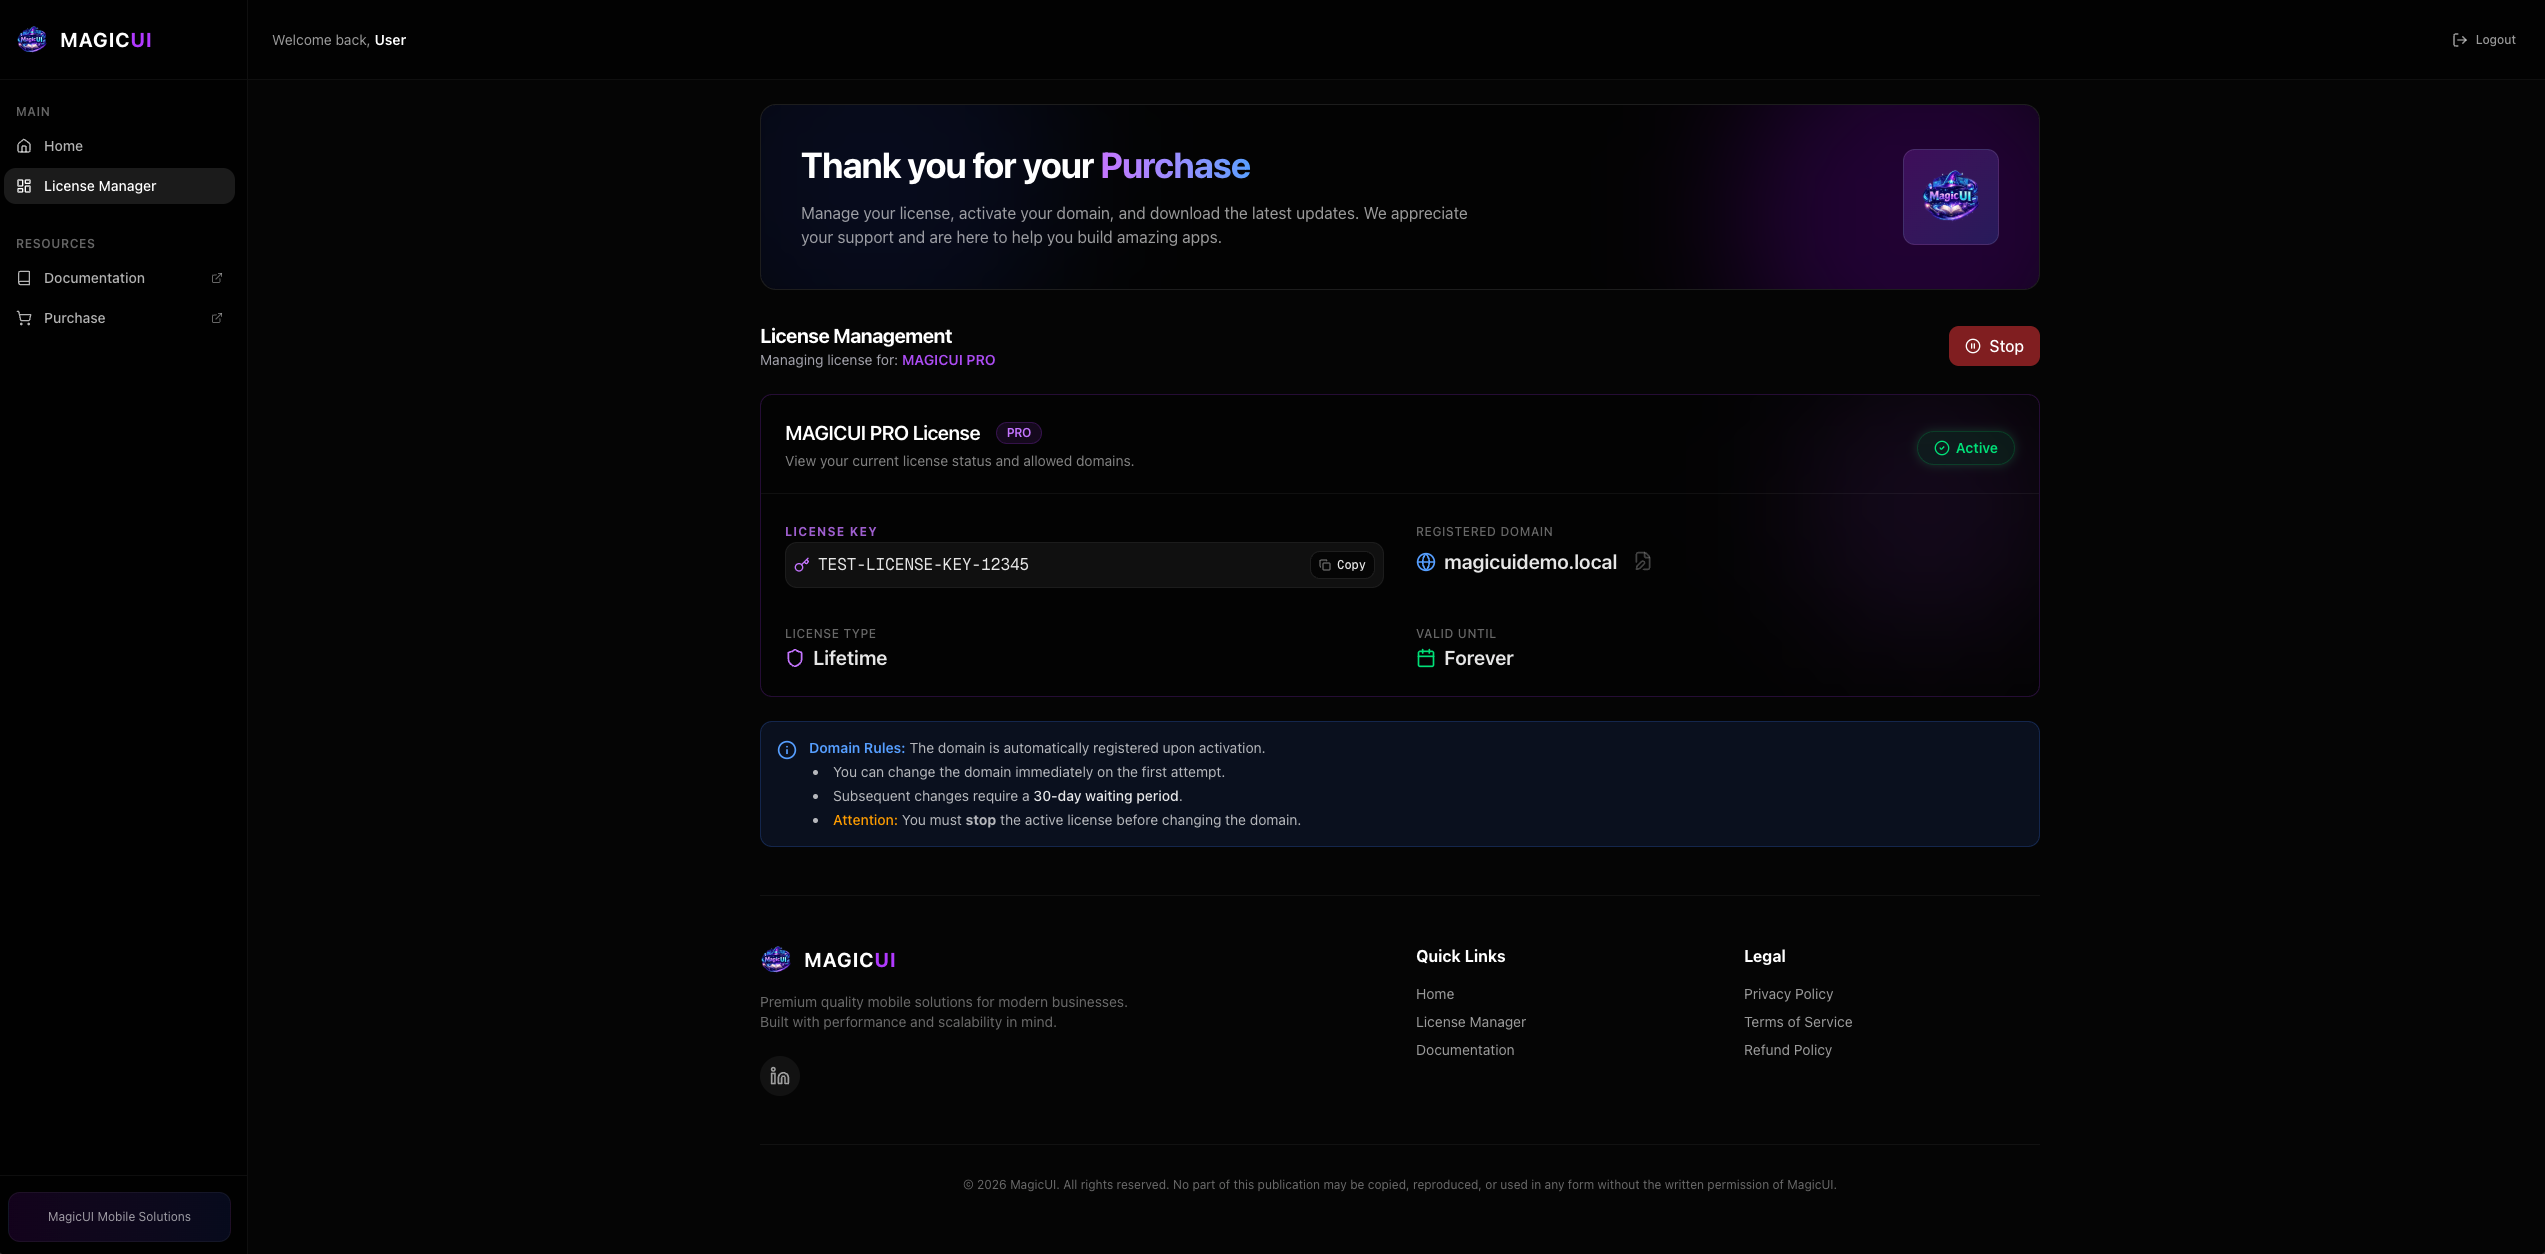Open the LinkedIn social icon in the footer

pos(780,1076)
